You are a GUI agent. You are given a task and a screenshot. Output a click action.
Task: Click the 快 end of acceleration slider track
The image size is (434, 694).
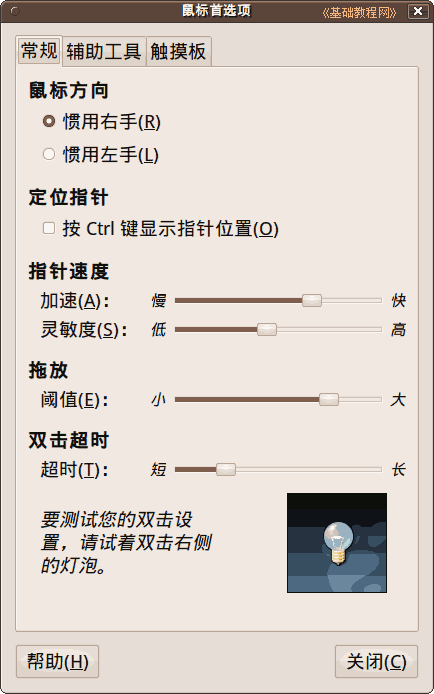click(x=374, y=300)
